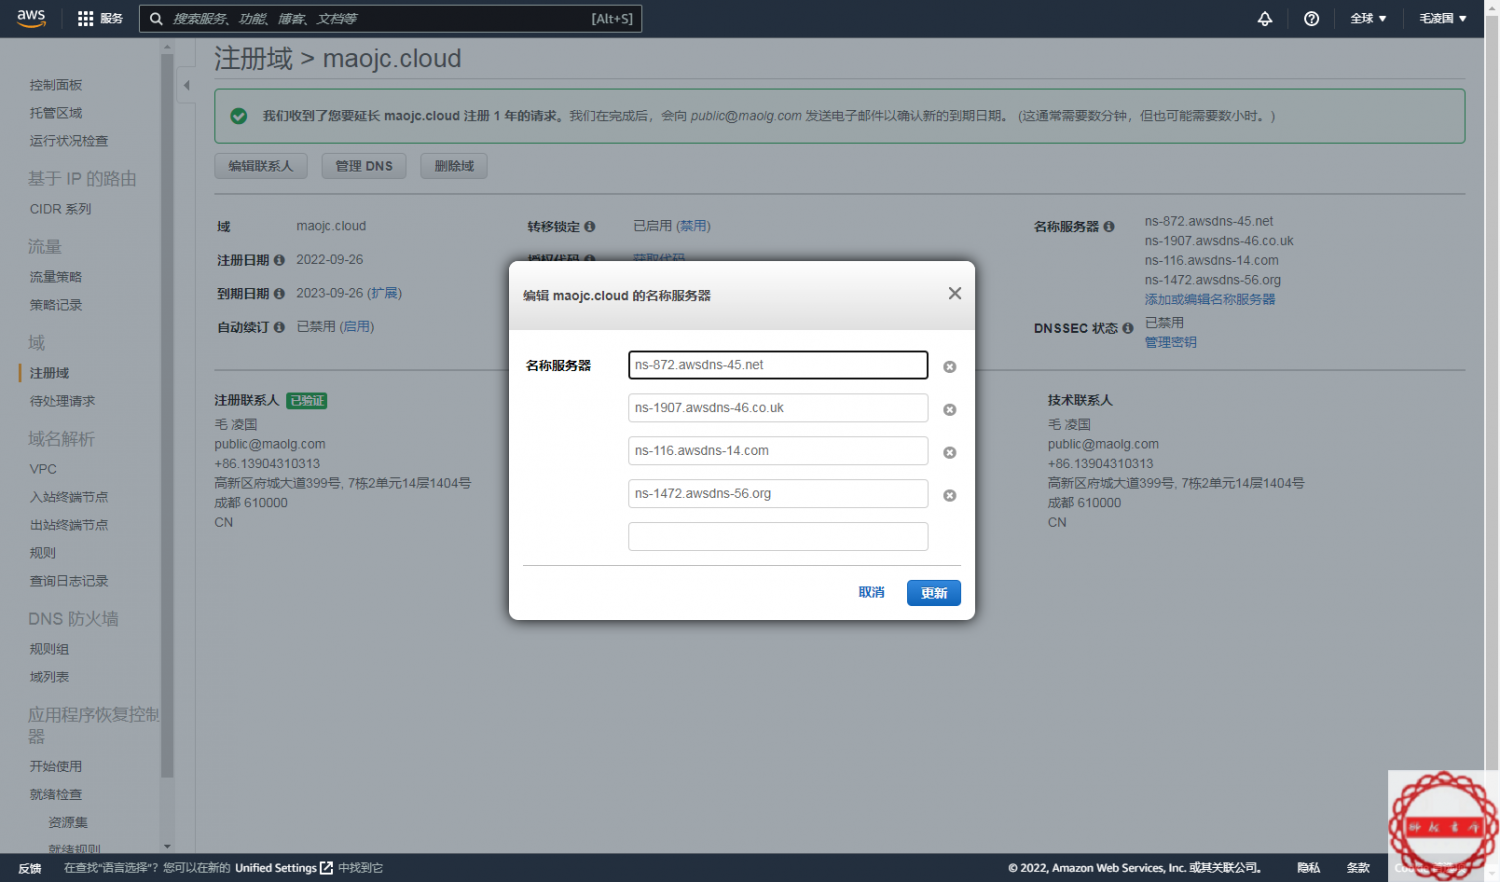
Task: Show info for expiration date
Action: pyautogui.click(x=279, y=294)
